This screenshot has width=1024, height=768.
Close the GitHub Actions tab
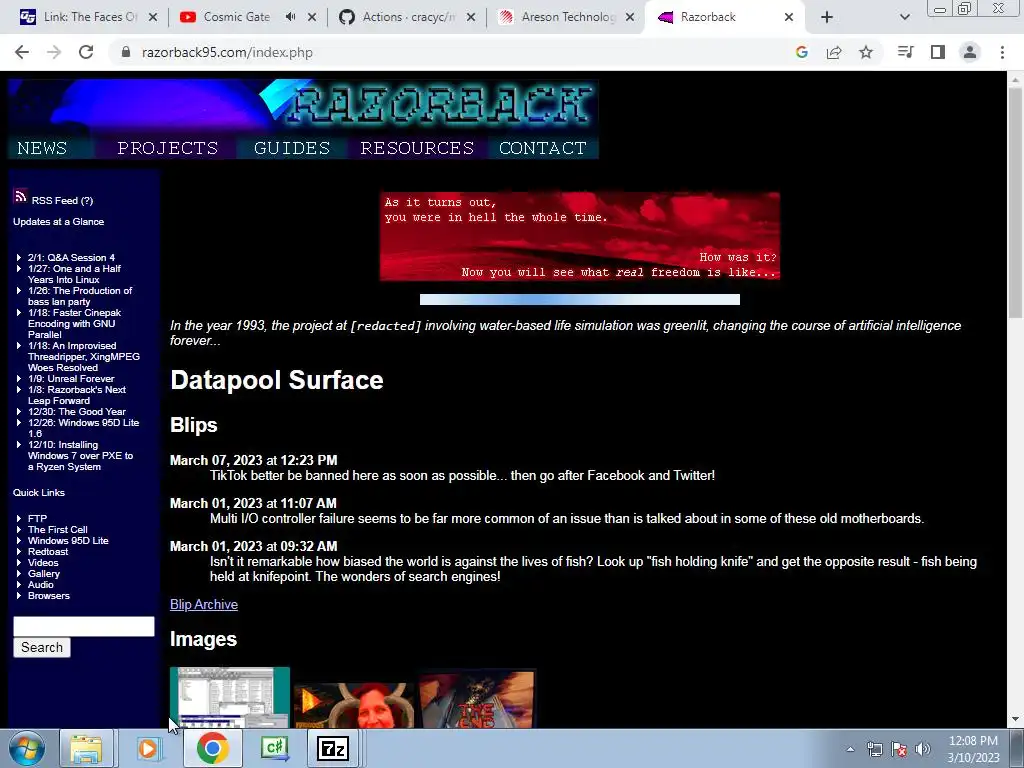click(471, 17)
